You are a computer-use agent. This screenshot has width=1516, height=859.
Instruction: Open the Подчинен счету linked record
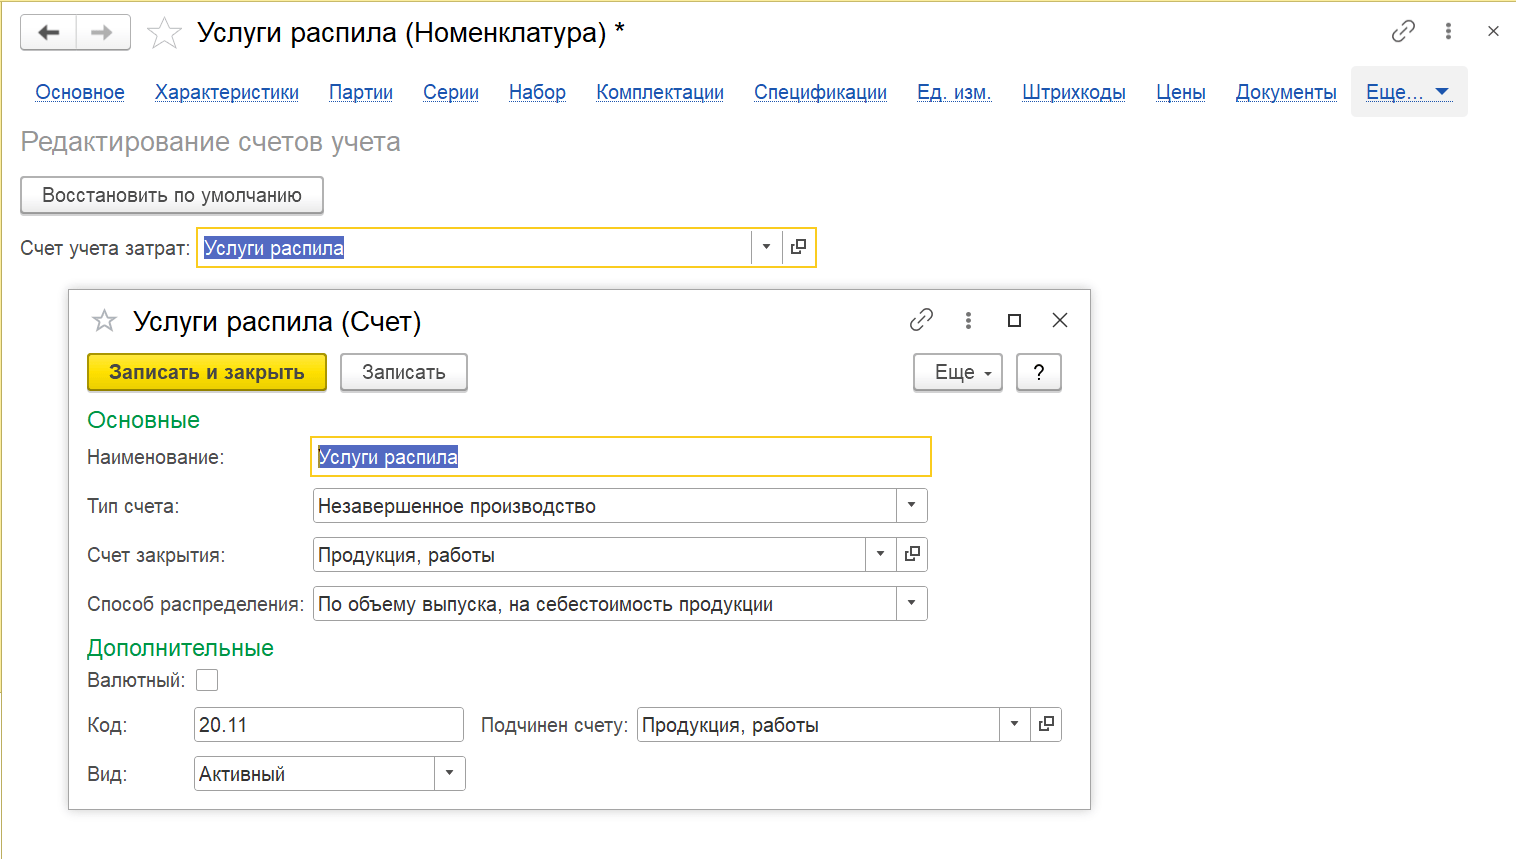(1046, 724)
